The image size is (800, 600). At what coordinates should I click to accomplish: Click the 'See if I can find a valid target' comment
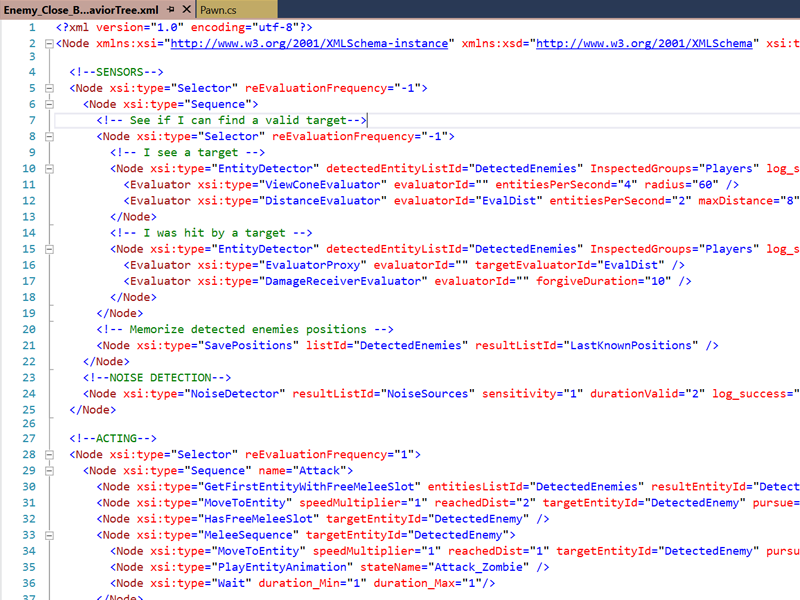click(x=232, y=120)
